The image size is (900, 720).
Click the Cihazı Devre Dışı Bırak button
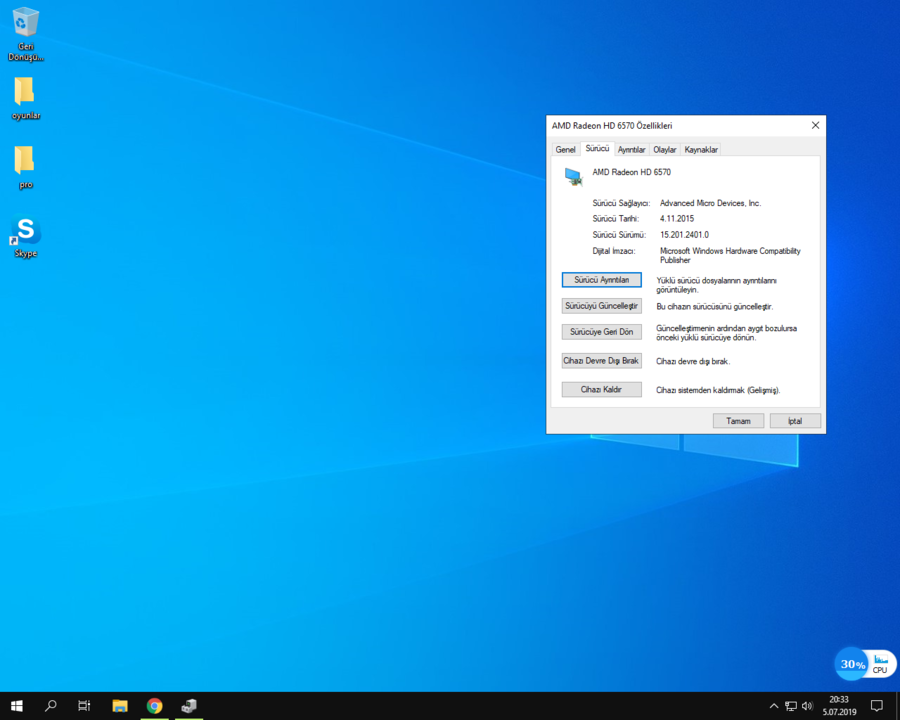click(601, 360)
